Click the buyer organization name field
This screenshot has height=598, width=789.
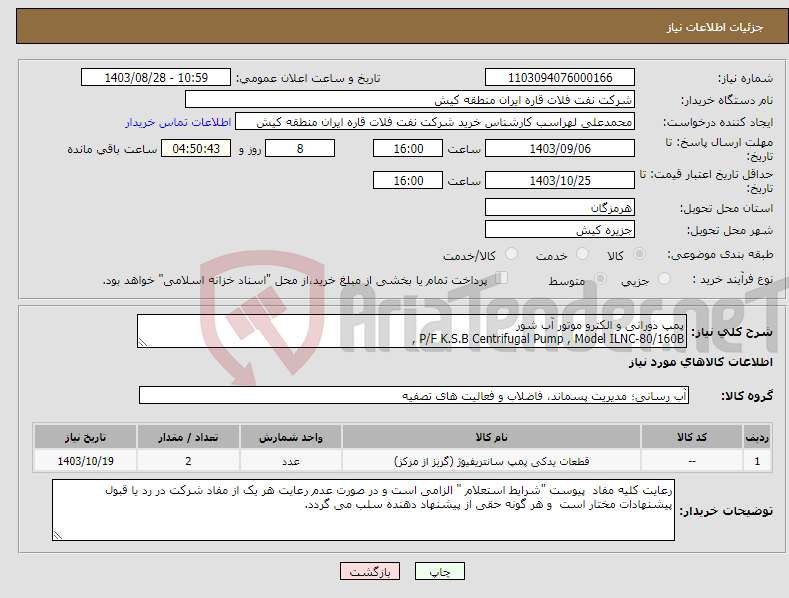410,99
